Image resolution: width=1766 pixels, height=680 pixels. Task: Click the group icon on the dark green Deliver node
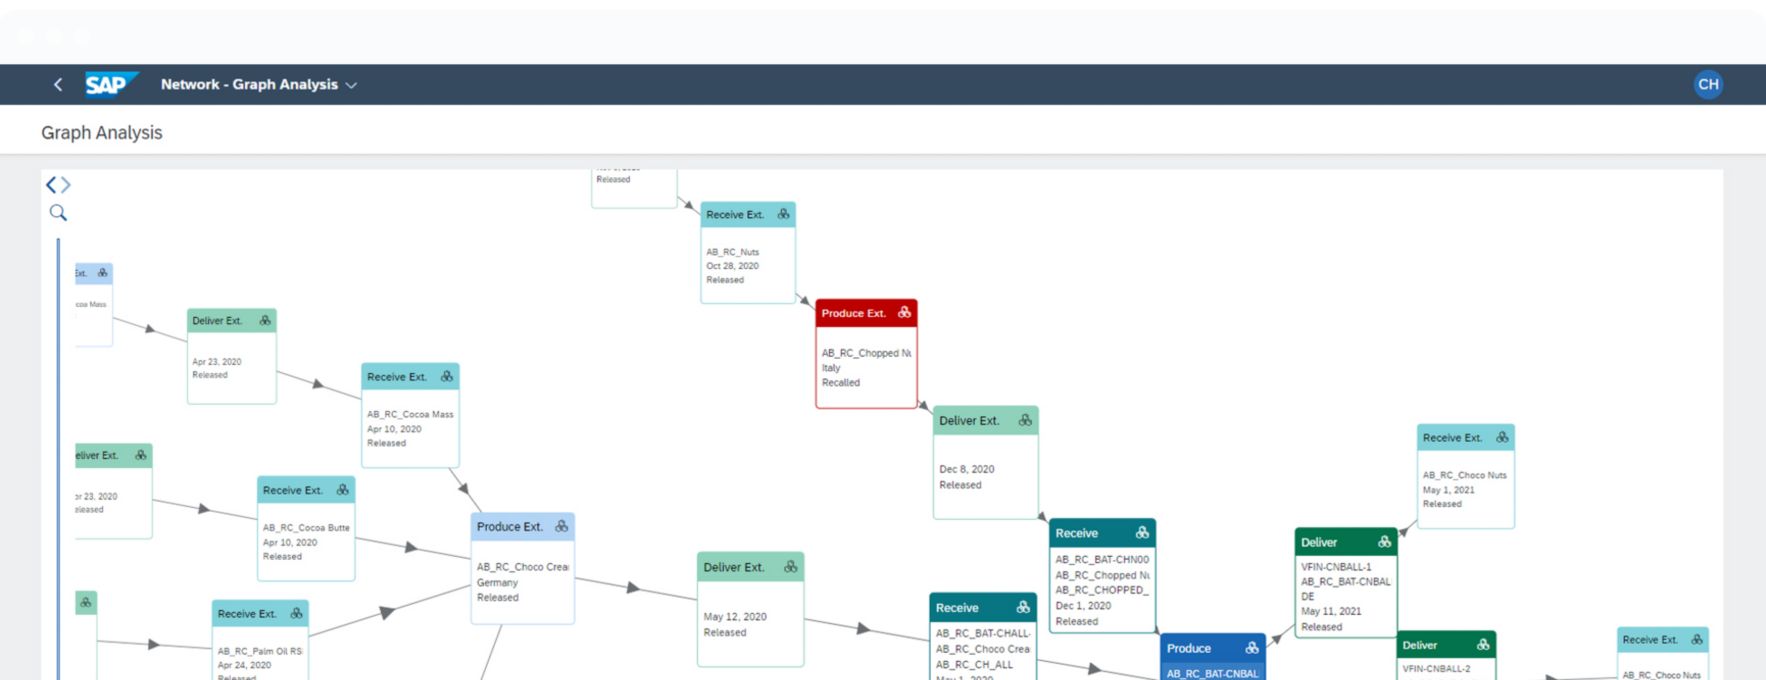coord(1384,542)
